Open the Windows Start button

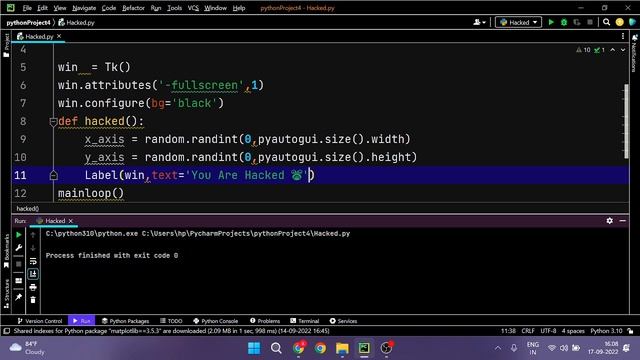(254, 348)
